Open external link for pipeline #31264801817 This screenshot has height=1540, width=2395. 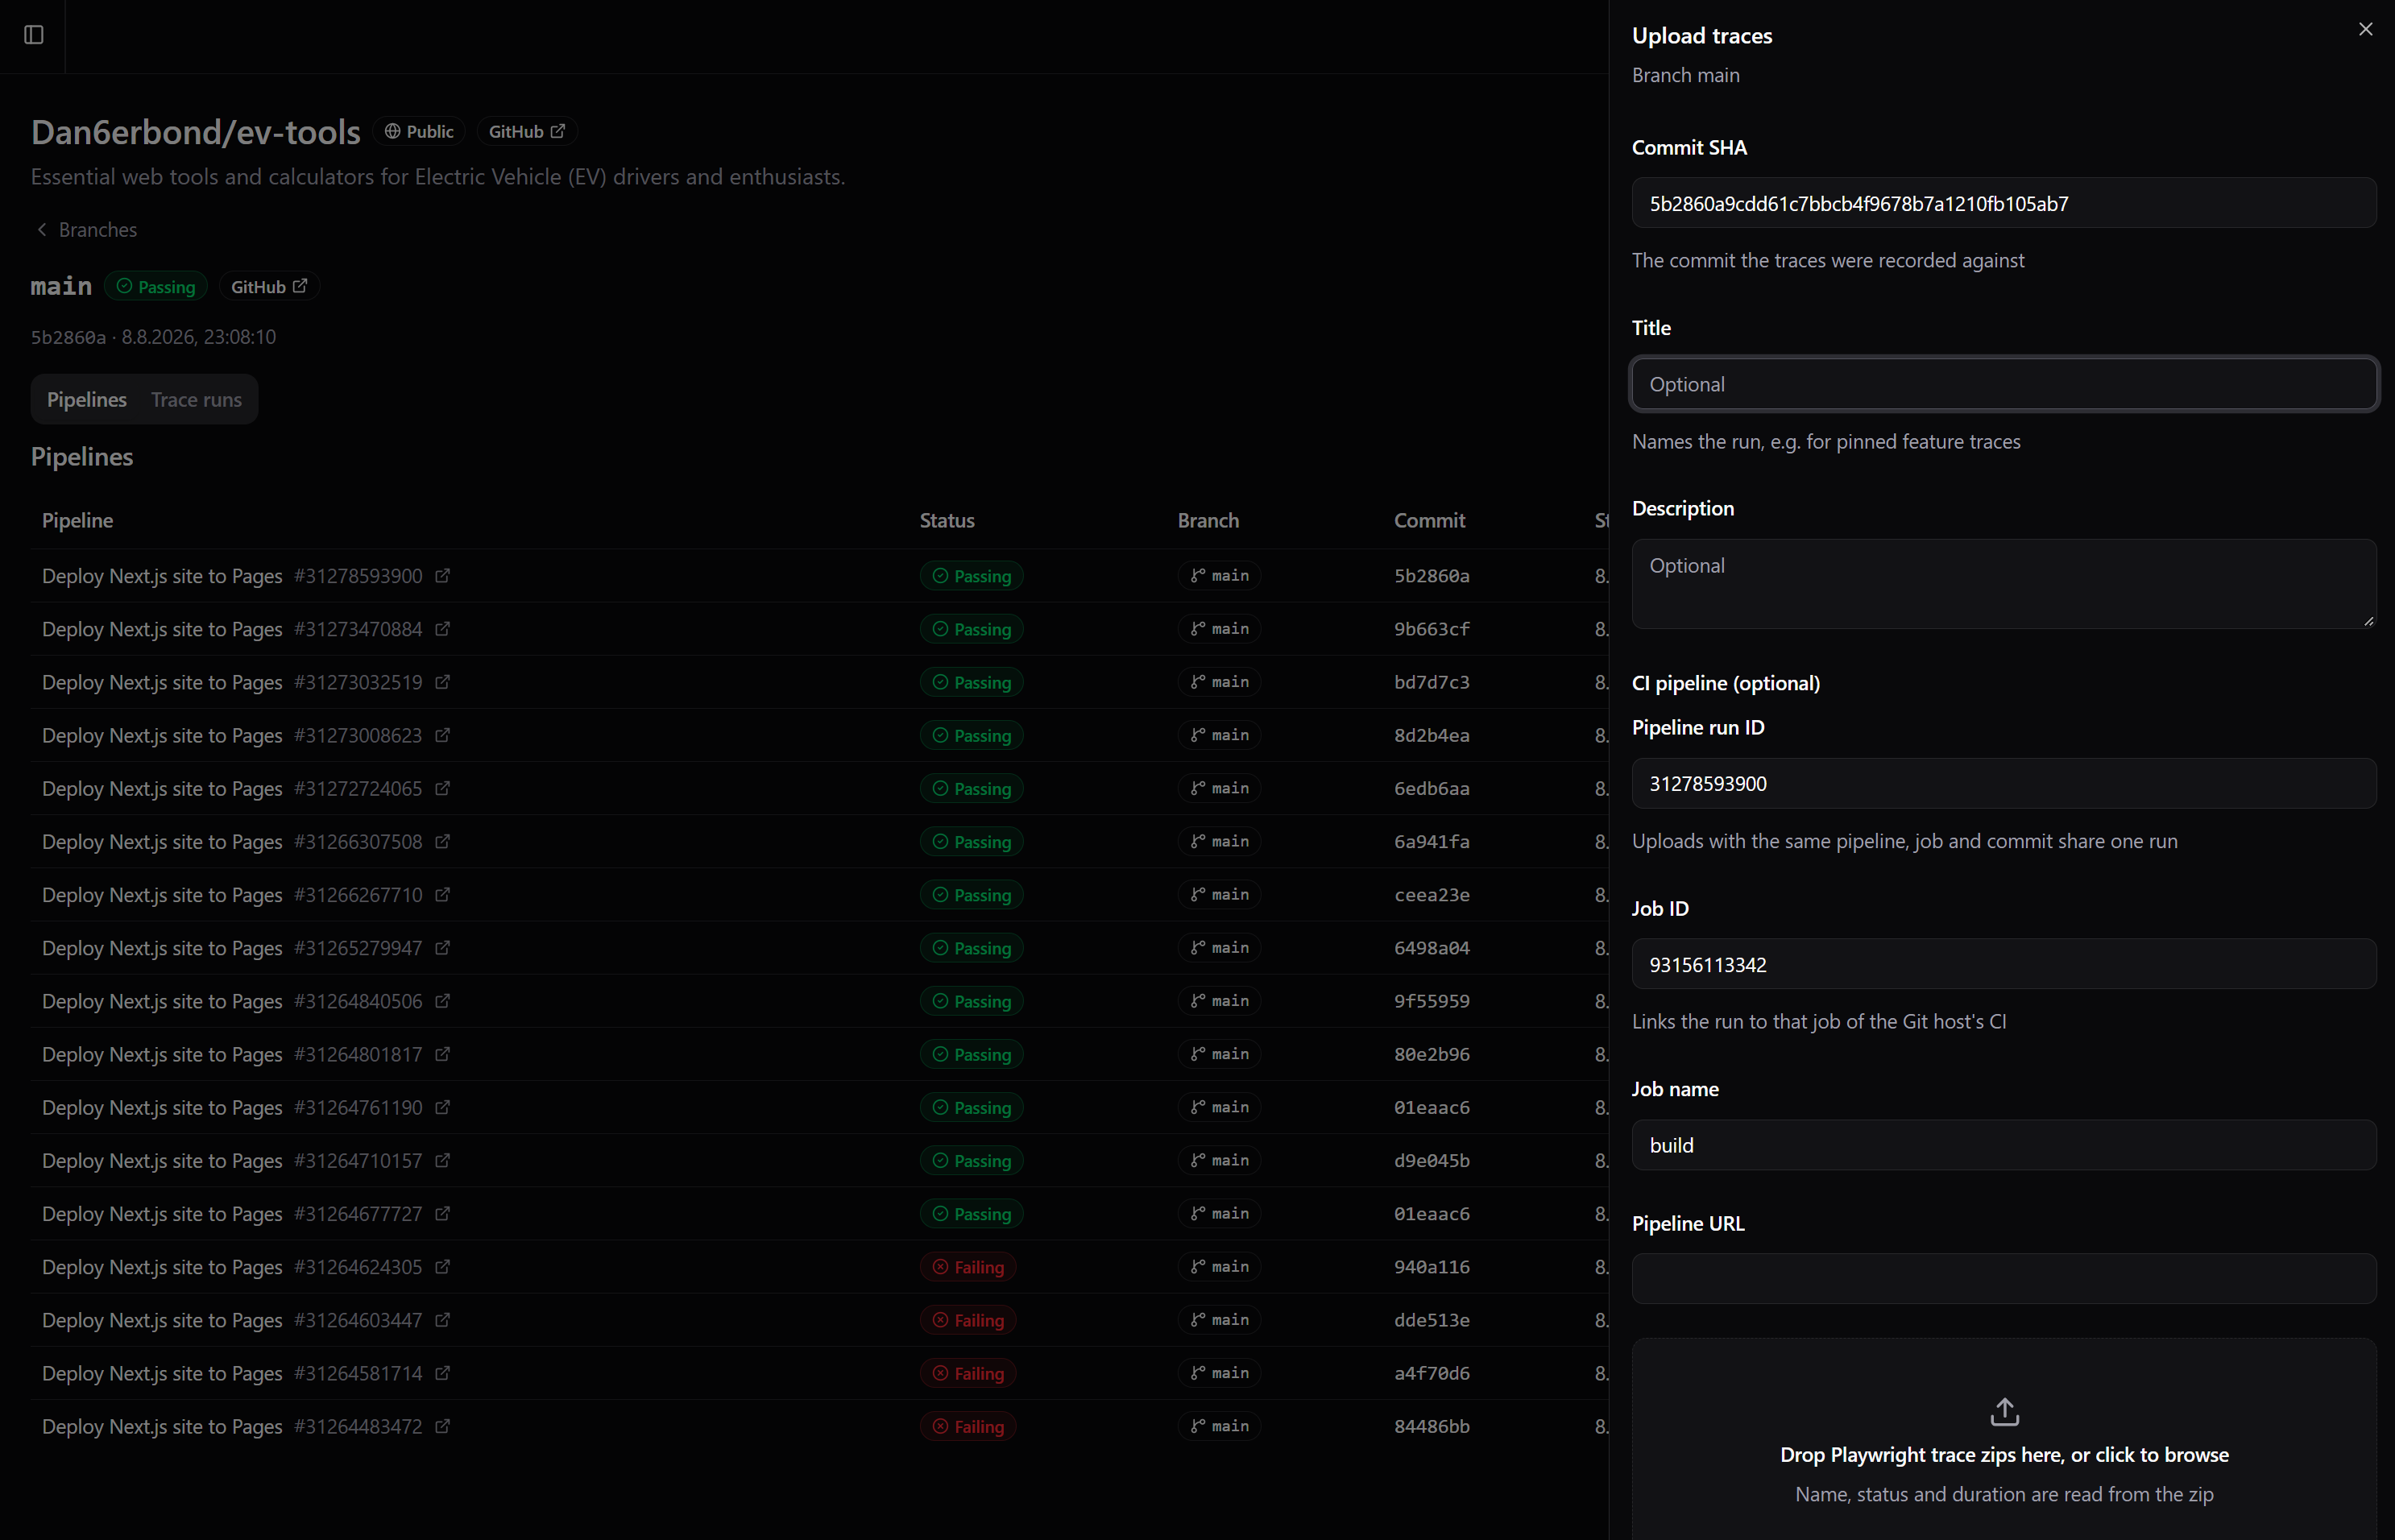443,1054
